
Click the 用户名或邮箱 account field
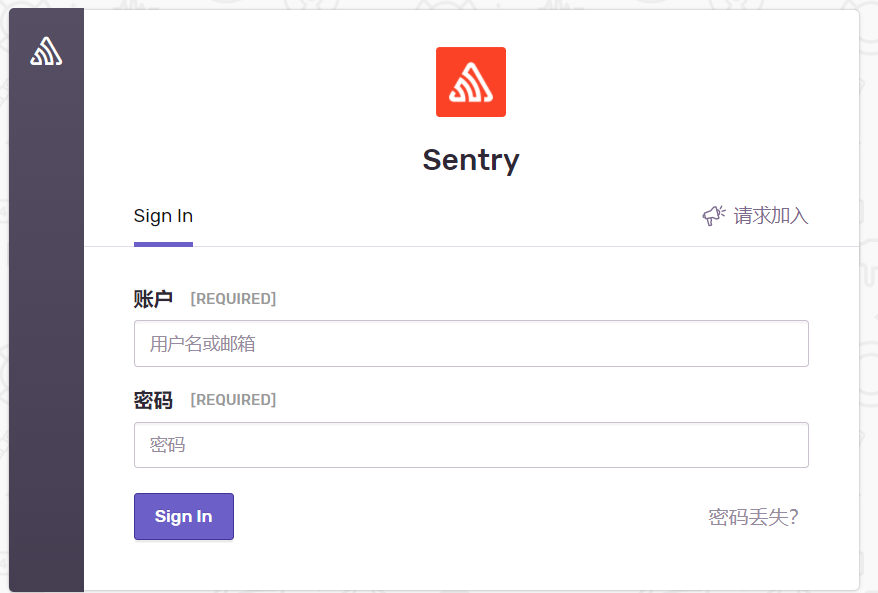point(470,343)
